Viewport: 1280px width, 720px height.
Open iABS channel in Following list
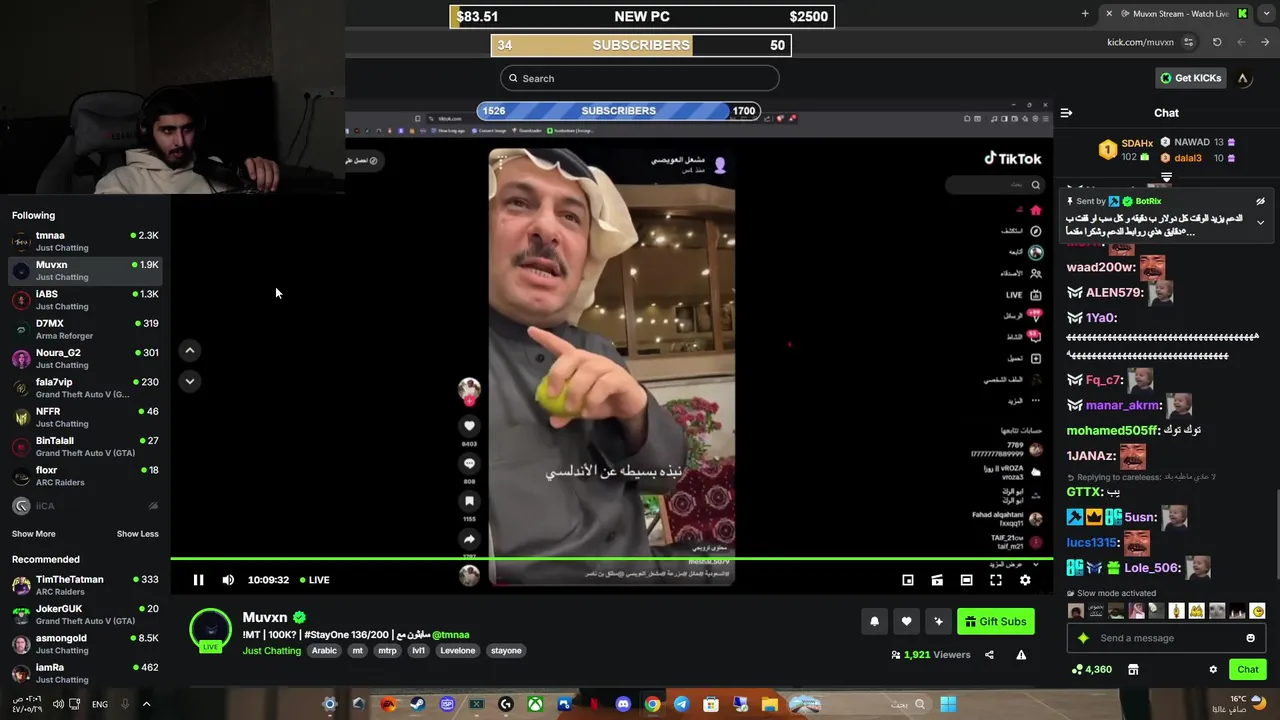85,300
